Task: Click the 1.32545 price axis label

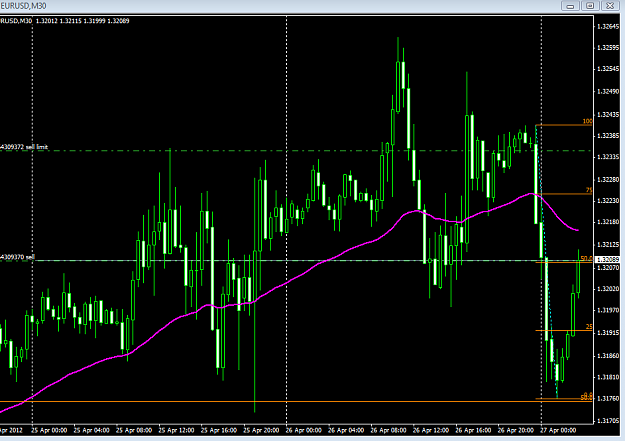Action: coord(608,69)
